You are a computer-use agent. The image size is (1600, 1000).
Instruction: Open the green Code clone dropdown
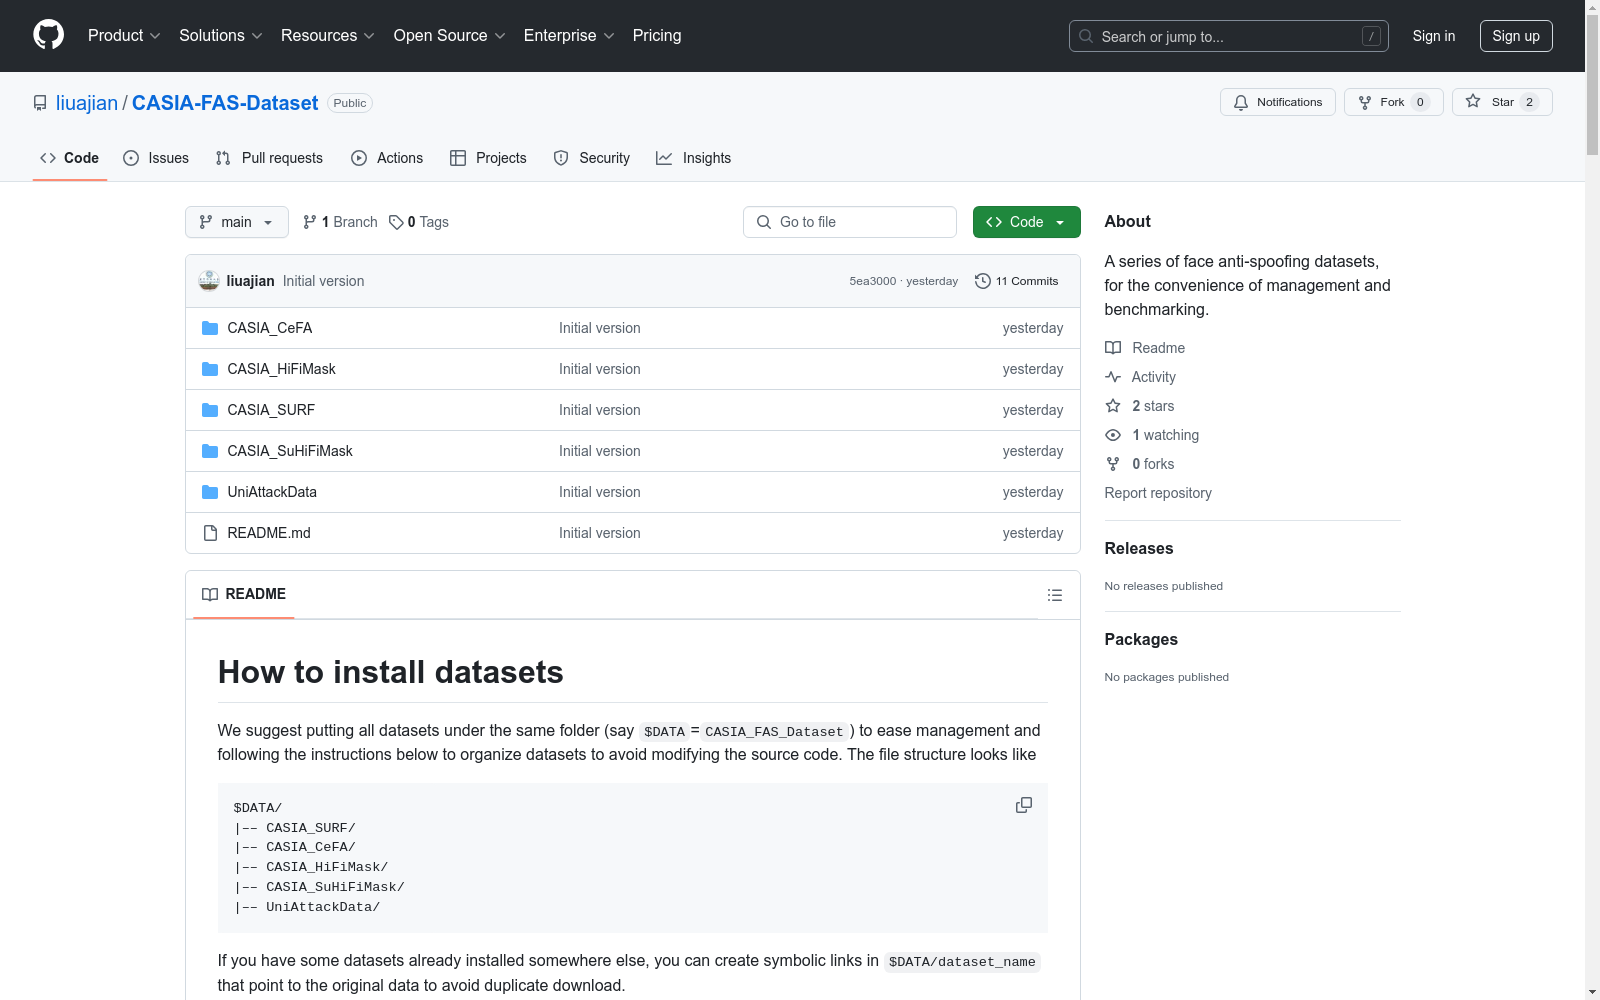[1026, 222]
